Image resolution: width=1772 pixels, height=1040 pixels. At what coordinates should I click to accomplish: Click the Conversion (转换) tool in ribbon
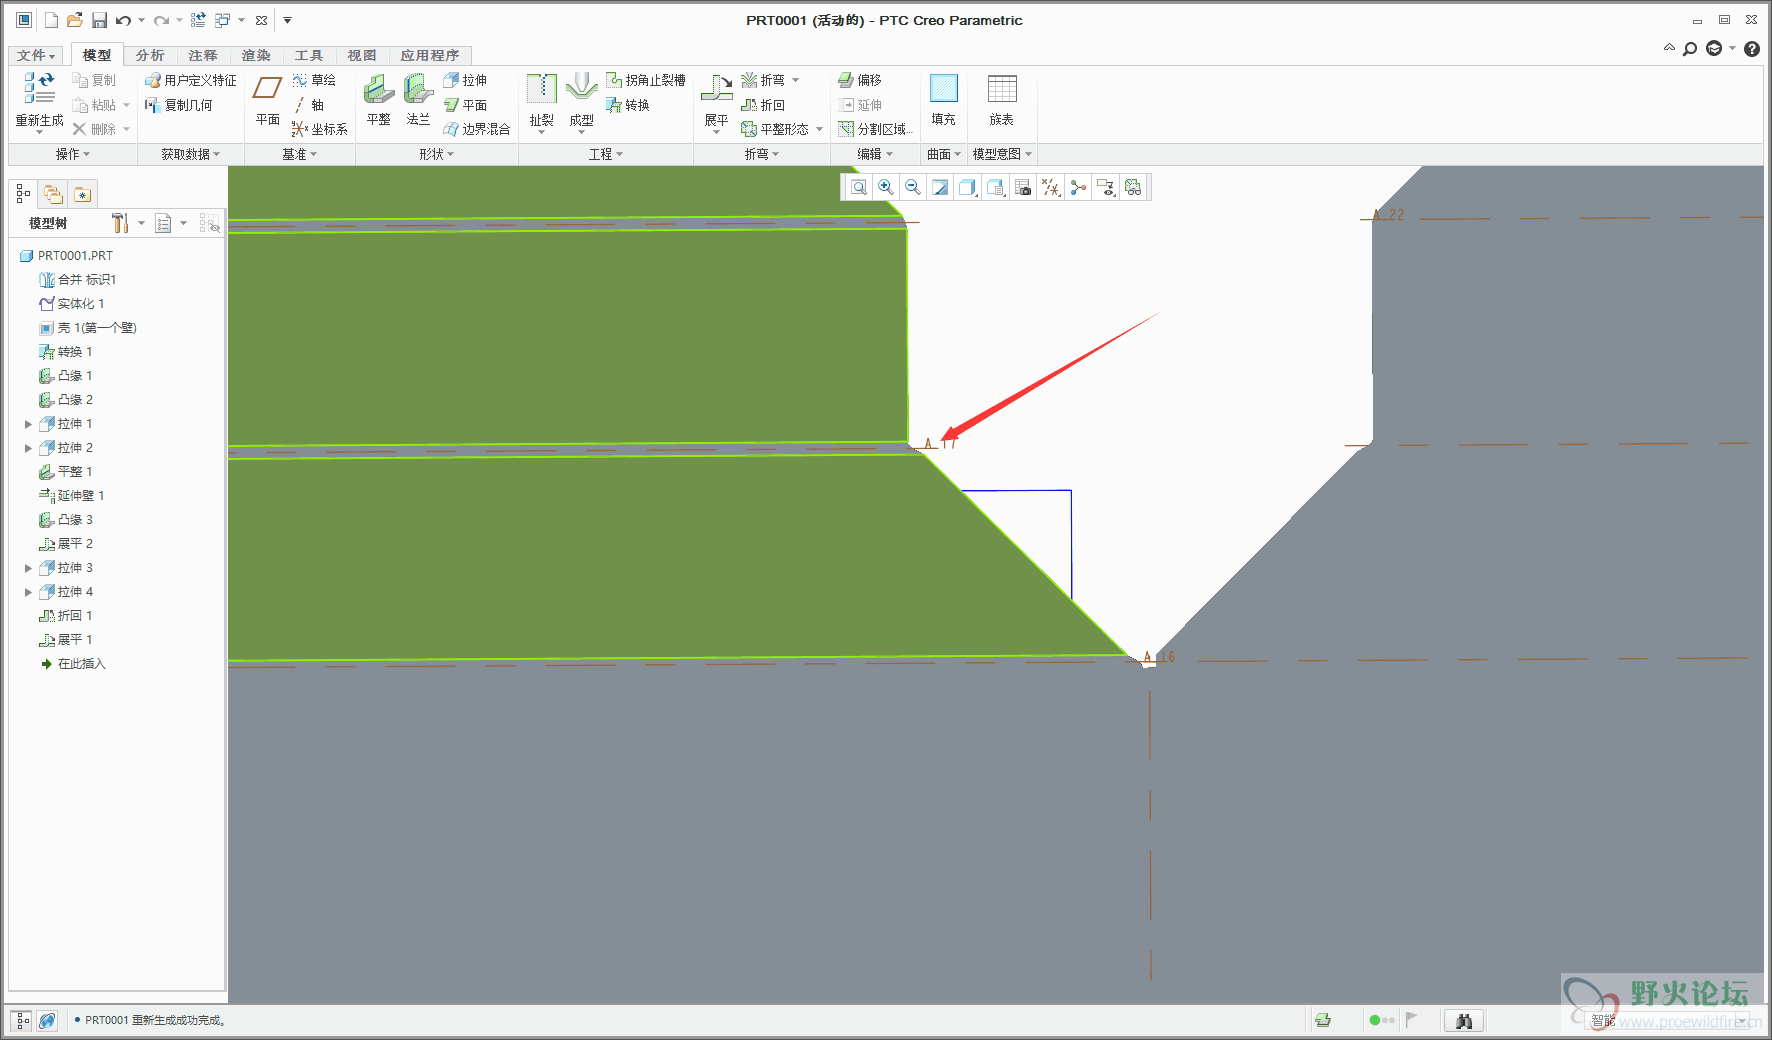[x=628, y=105]
